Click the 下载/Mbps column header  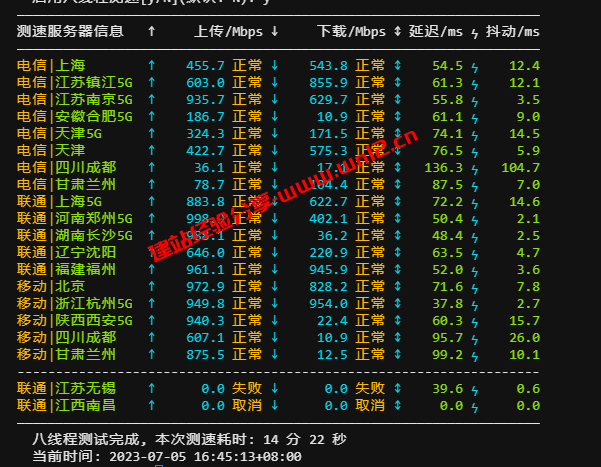coord(351,31)
